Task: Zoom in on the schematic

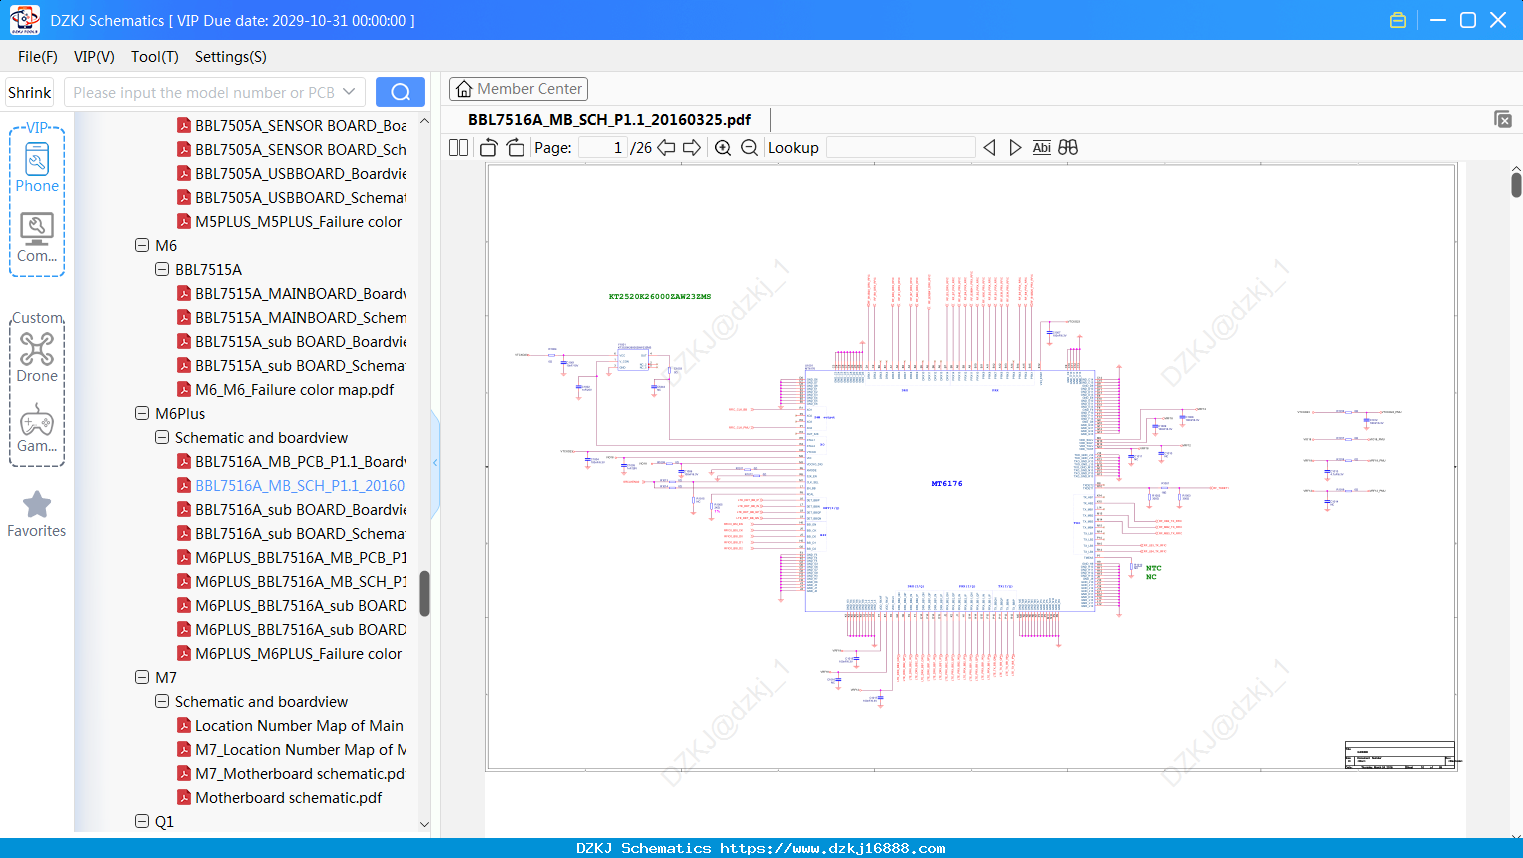Action: tap(723, 148)
